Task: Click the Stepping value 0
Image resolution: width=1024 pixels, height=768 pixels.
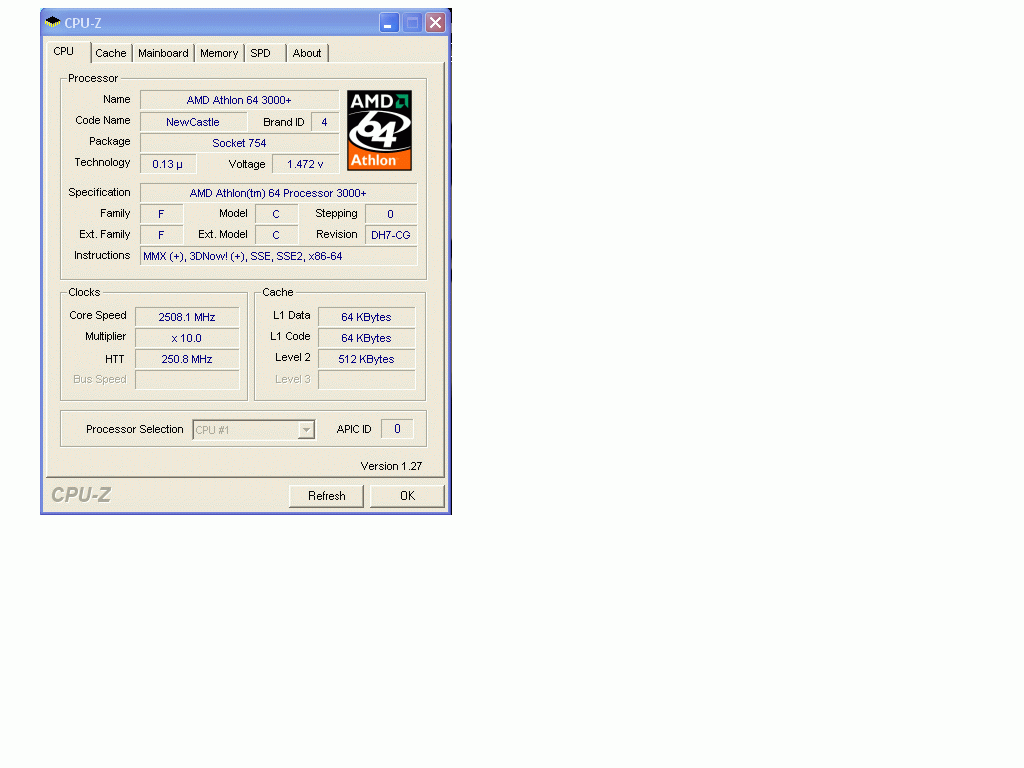Action: coord(391,214)
